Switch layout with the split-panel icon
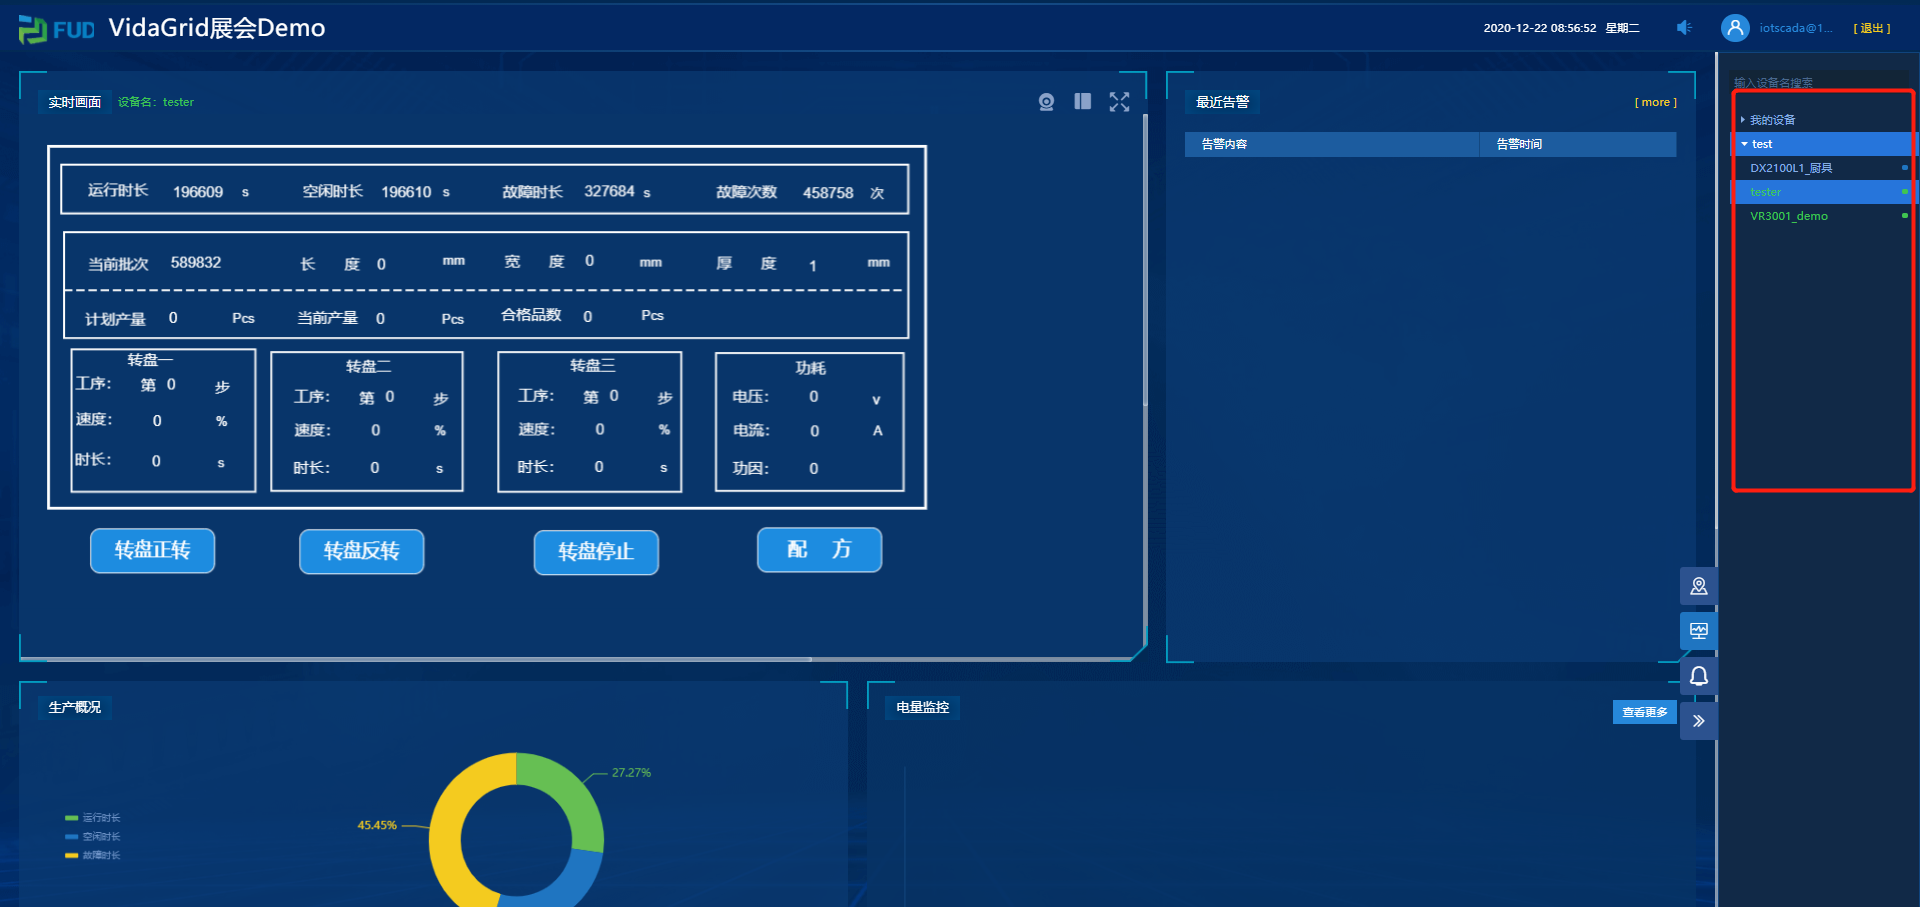 [x=1082, y=101]
